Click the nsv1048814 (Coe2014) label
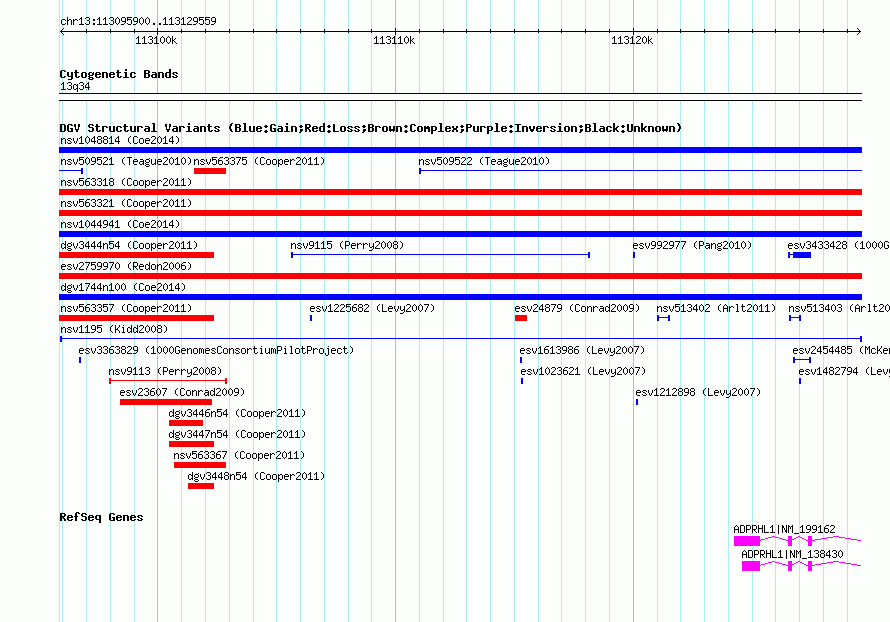 pyautogui.click(x=120, y=140)
